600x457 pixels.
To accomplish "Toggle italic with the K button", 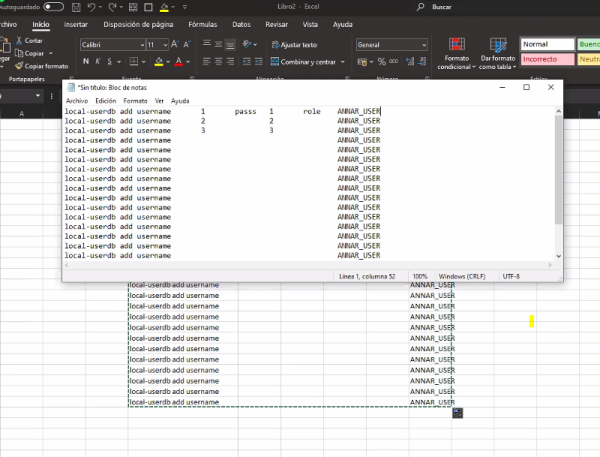I will pyautogui.click(x=98, y=61).
